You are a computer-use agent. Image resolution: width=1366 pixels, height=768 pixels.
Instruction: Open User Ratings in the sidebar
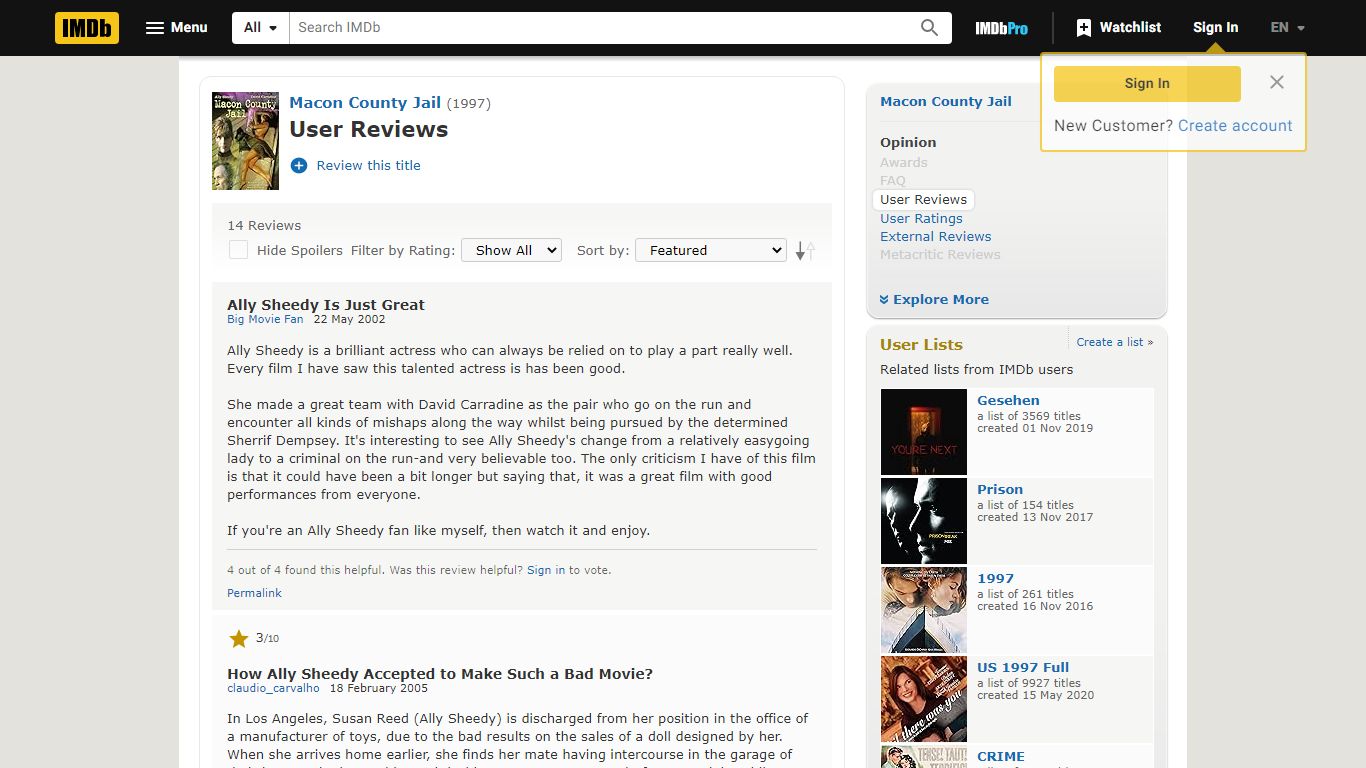(x=921, y=219)
